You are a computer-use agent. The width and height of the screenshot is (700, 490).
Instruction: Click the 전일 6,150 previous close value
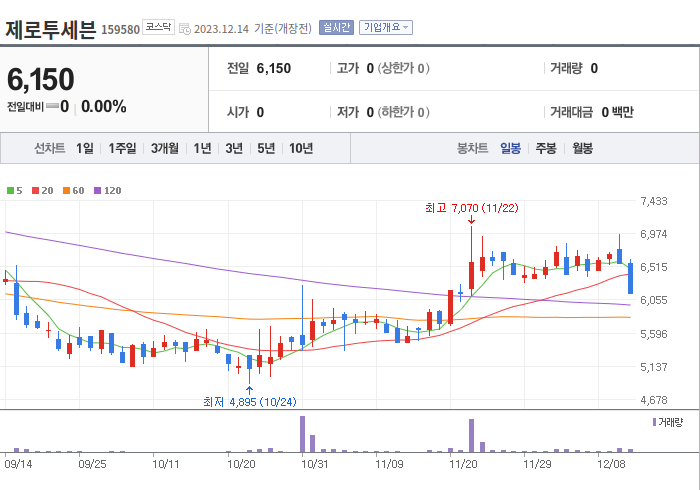tap(274, 68)
